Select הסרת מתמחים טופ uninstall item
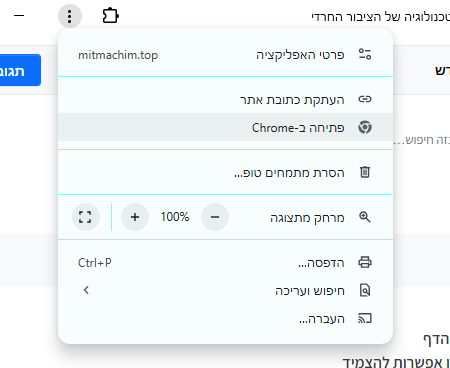450x368 pixels. pyautogui.click(x=225, y=172)
